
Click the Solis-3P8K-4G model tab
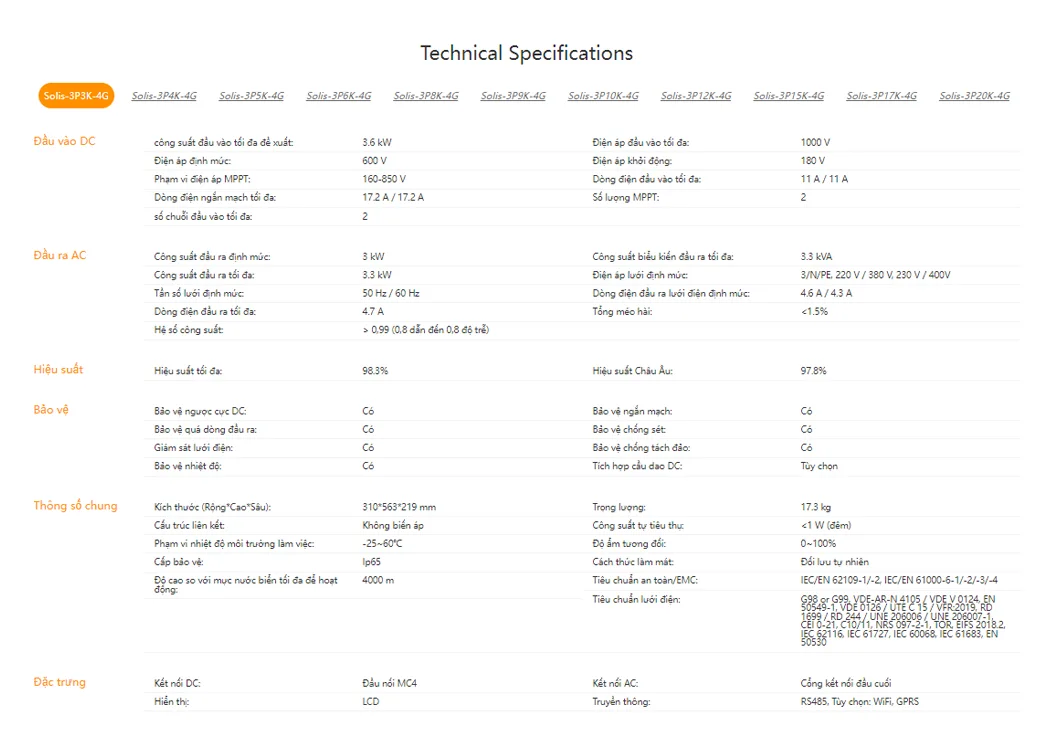(425, 96)
